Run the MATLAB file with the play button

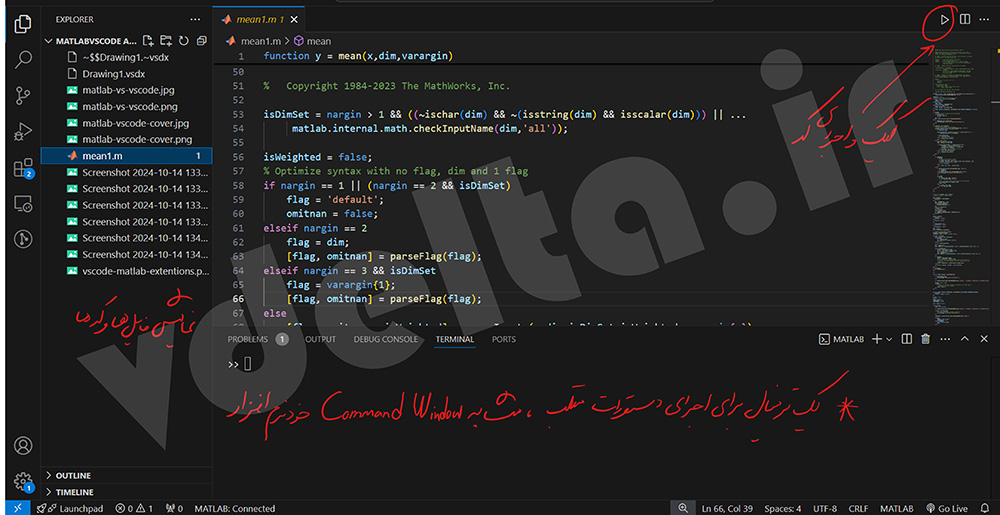pos(945,20)
